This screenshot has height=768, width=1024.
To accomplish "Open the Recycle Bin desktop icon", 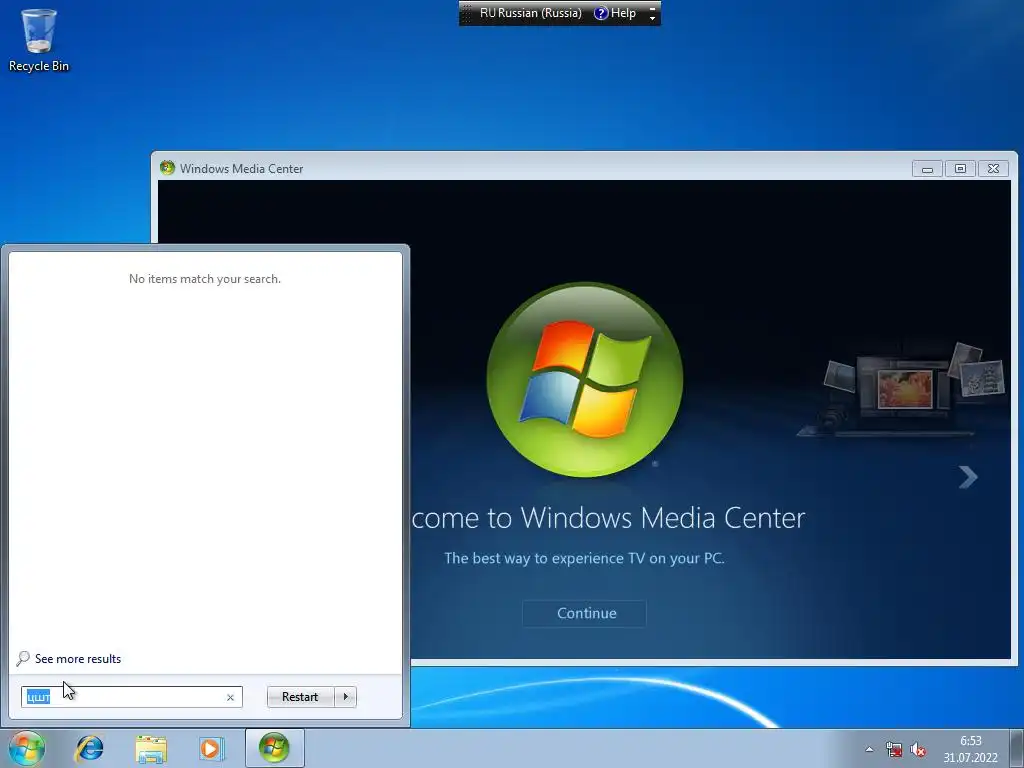I will [x=39, y=40].
